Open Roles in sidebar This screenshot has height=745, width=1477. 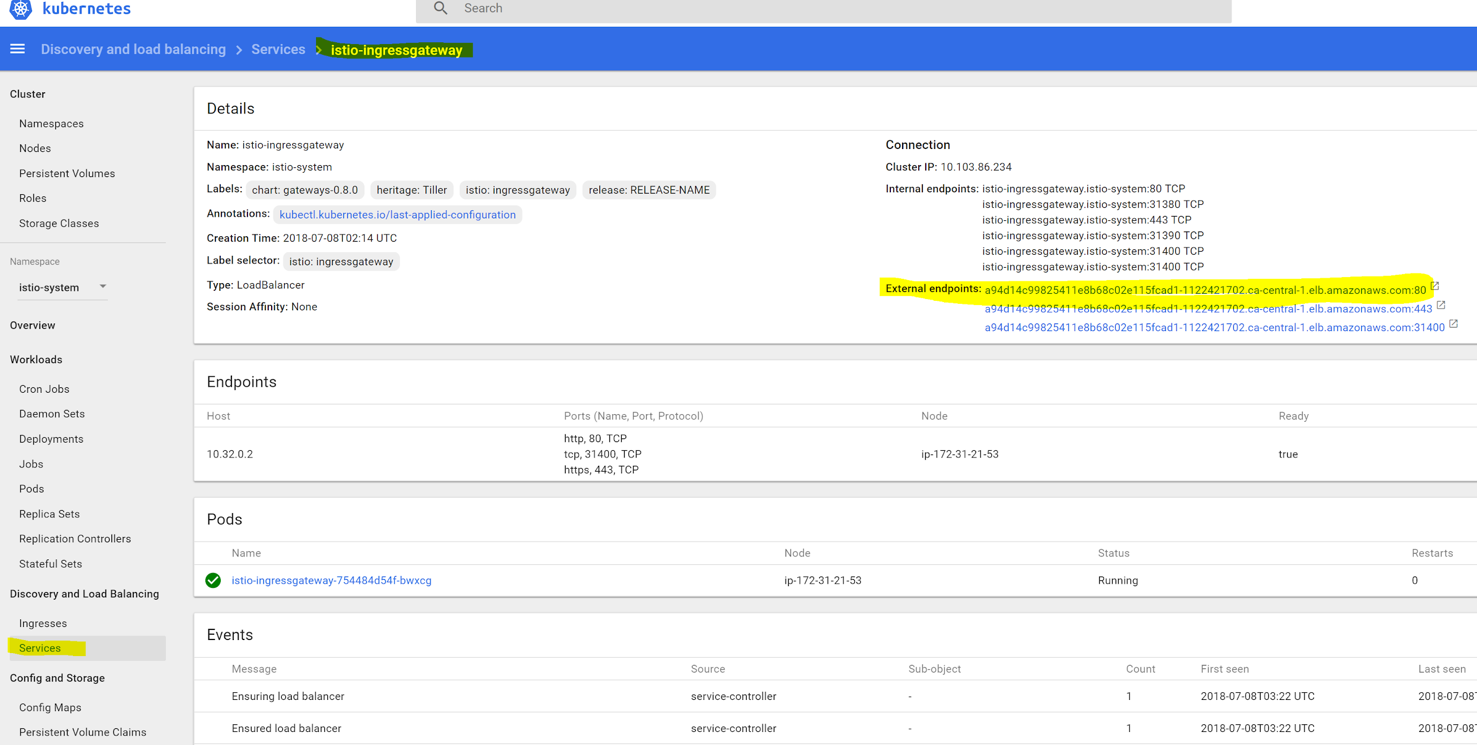point(33,199)
